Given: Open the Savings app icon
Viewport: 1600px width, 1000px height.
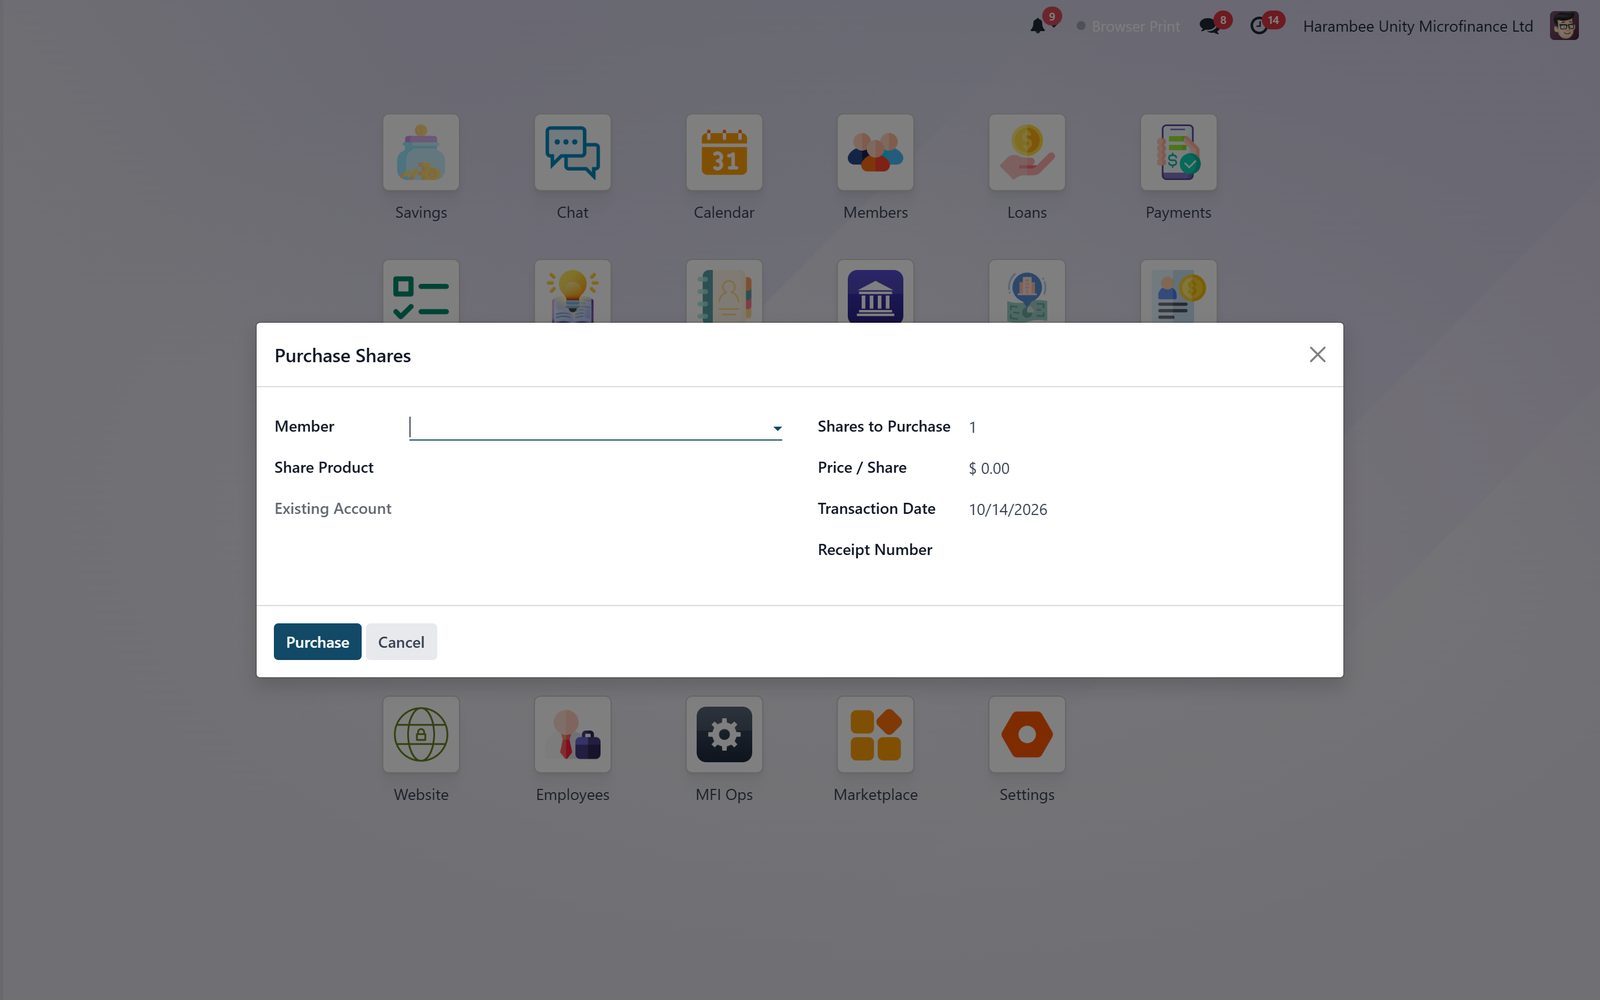Looking at the screenshot, I should click(x=421, y=152).
